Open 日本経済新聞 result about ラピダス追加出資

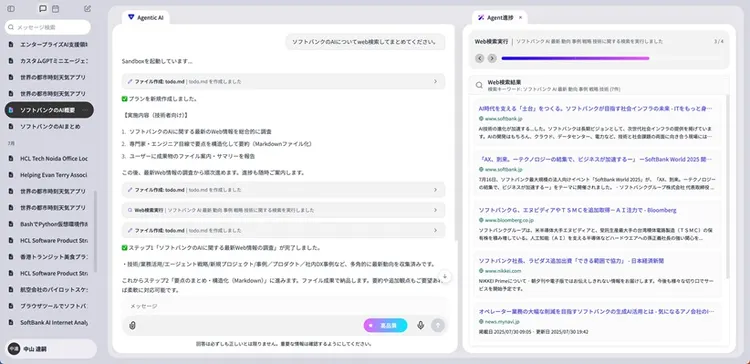571,261
